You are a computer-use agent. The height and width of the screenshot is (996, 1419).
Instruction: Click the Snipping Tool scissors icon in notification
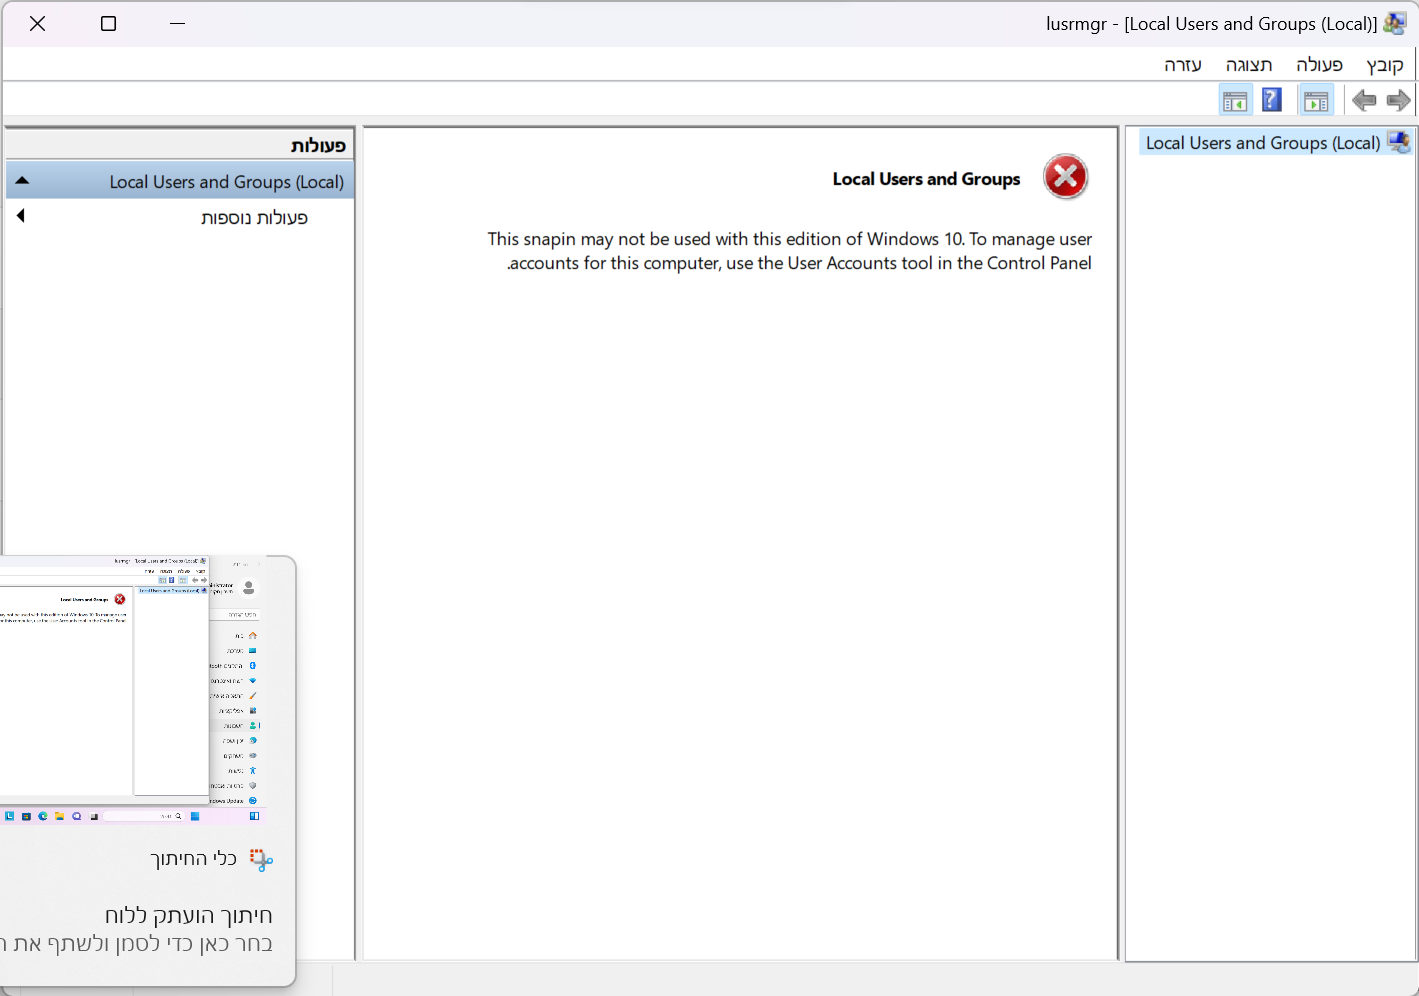click(261, 859)
